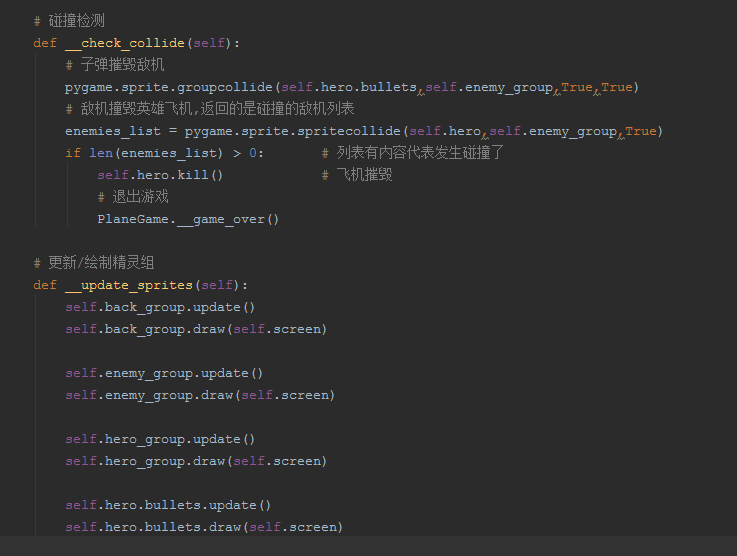The image size is (737, 556).
Task: Click the comment '# 碰撞检测'
Action: pos(69,21)
